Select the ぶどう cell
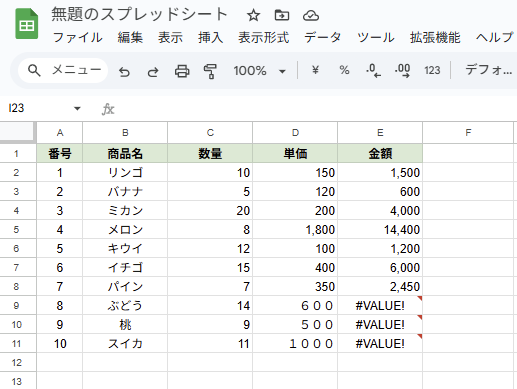517x389 pixels. (x=125, y=305)
